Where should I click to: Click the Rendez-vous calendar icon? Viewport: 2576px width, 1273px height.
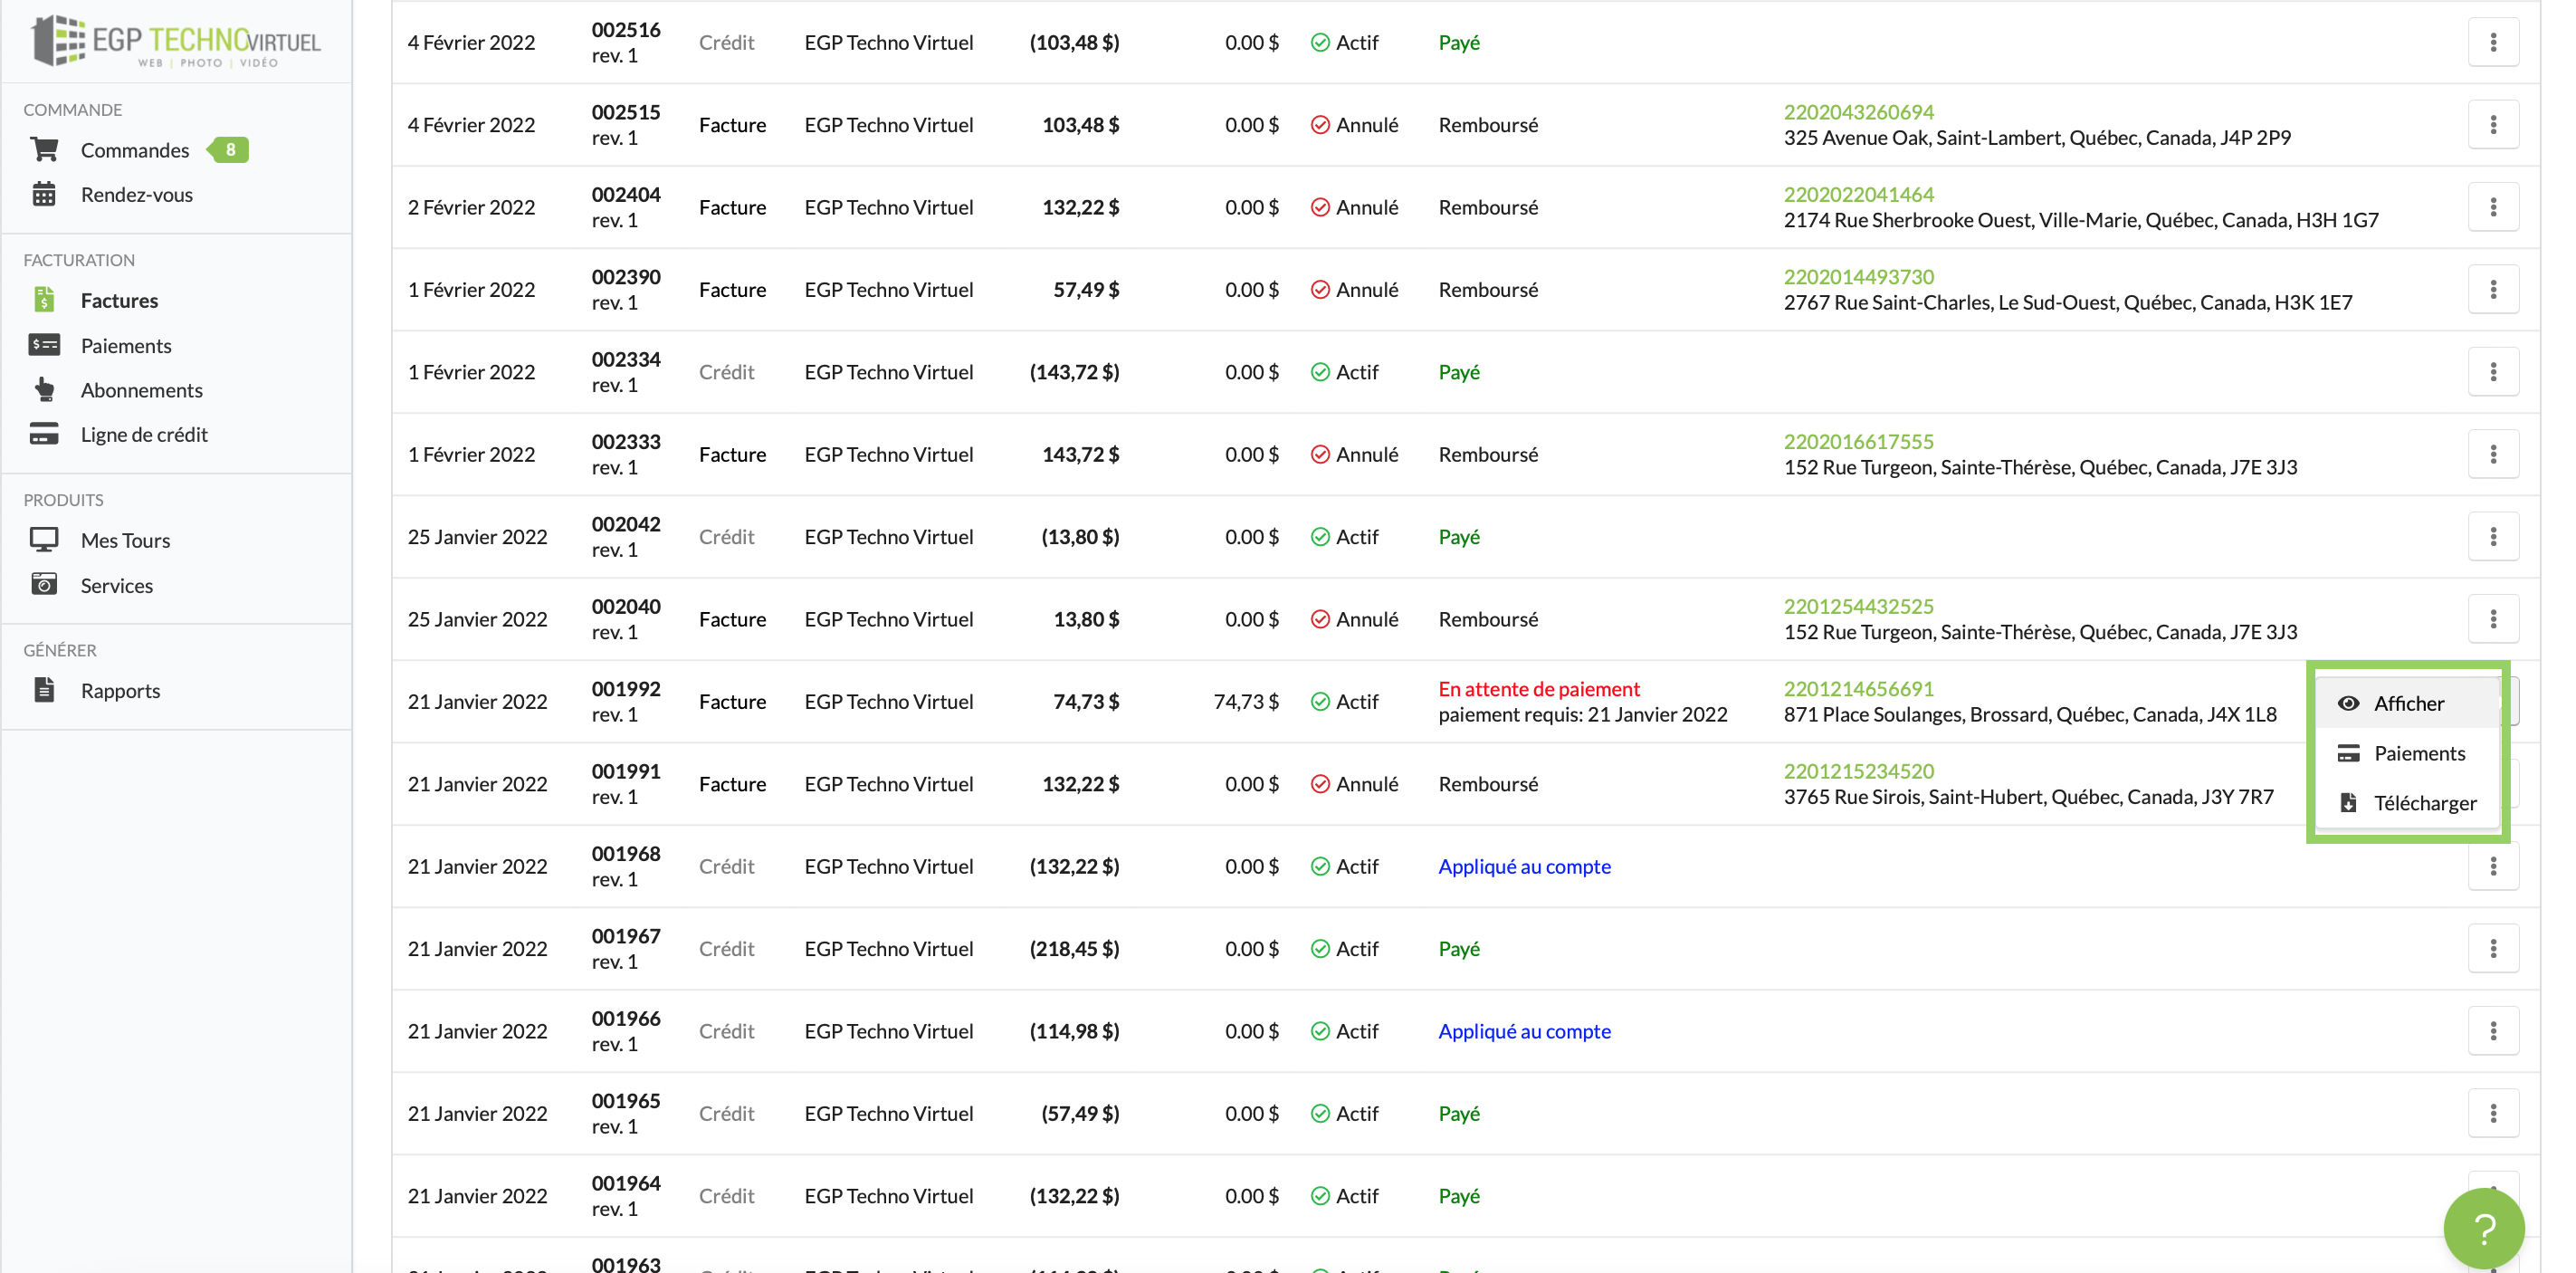(x=44, y=194)
